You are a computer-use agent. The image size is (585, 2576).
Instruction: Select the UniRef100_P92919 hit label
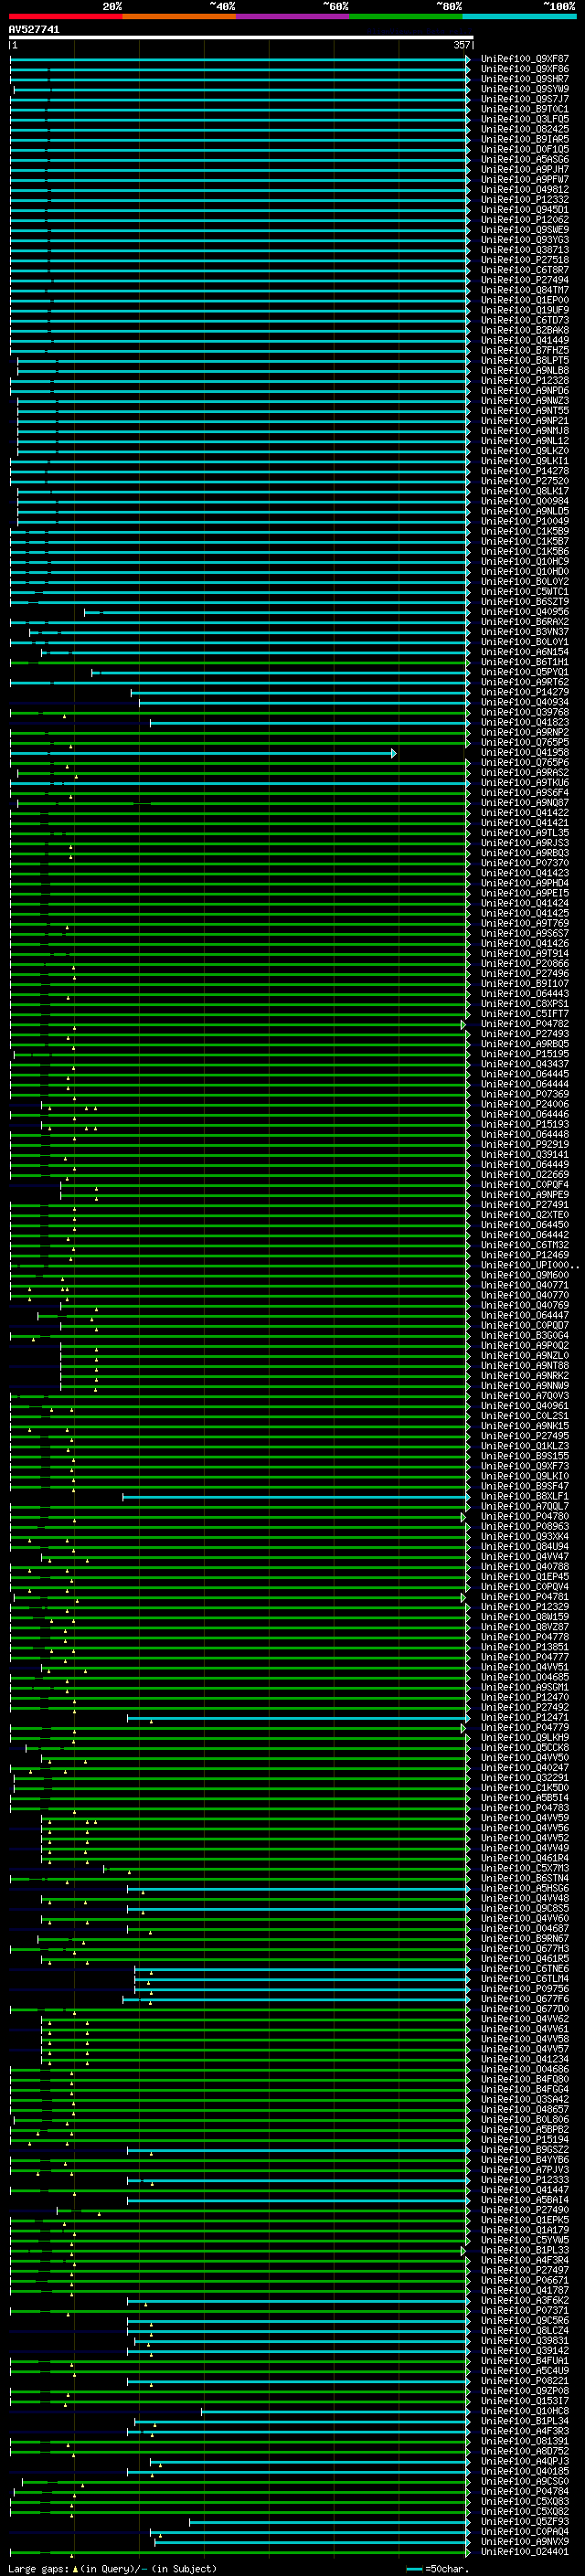pos(525,1145)
